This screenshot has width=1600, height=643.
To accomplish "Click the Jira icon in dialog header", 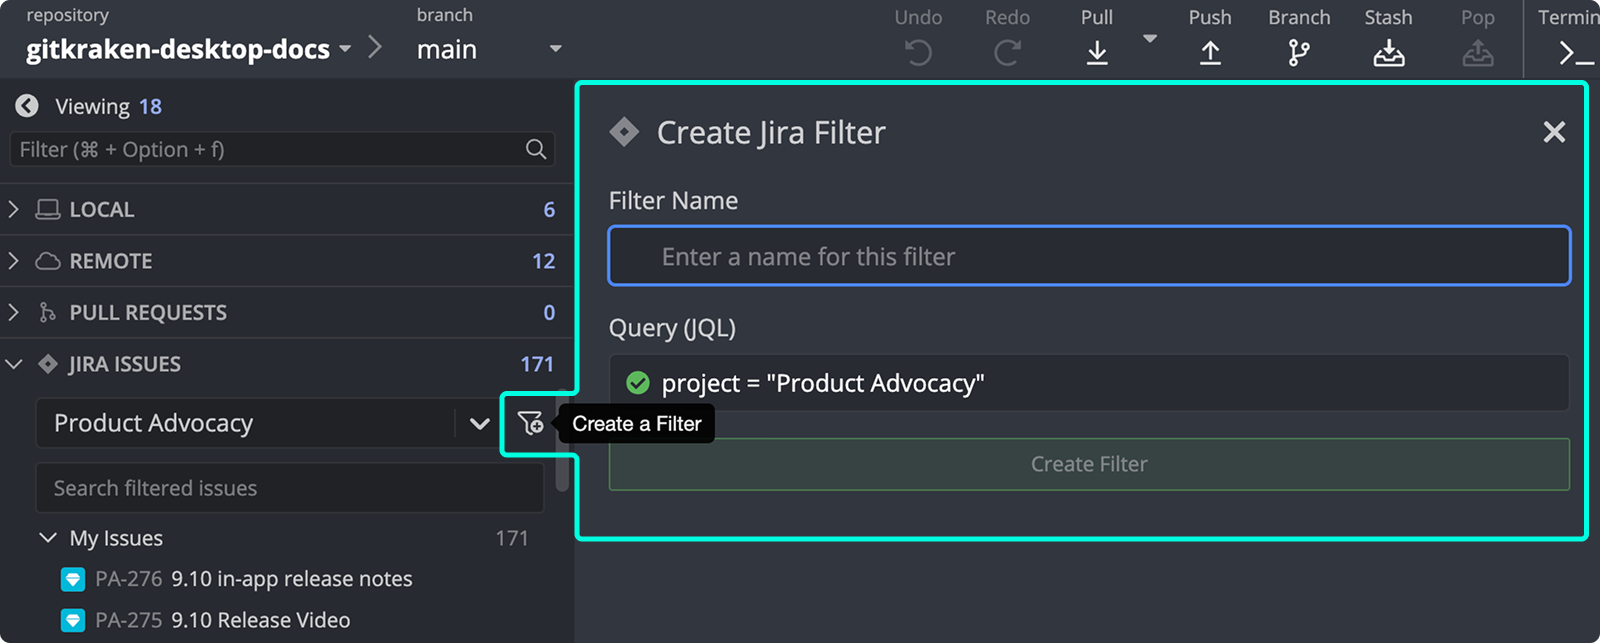I will [x=624, y=132].
